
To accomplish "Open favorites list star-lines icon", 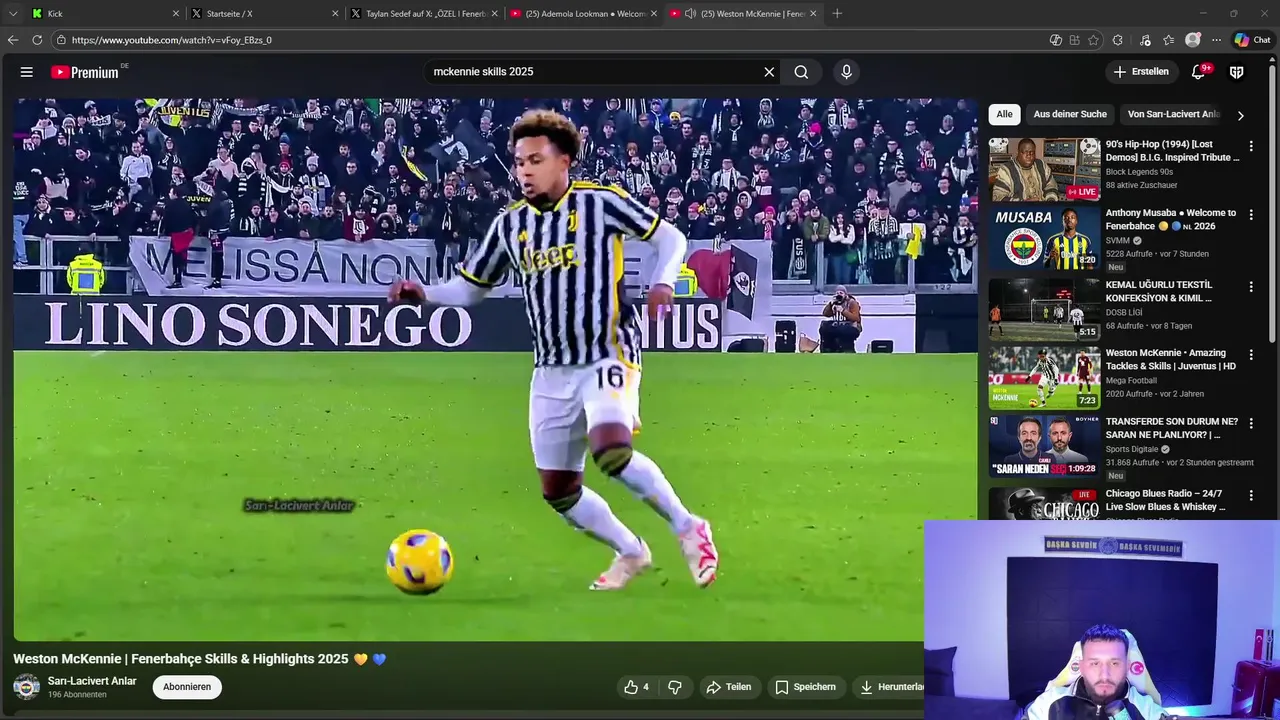I will (1168, 40).
